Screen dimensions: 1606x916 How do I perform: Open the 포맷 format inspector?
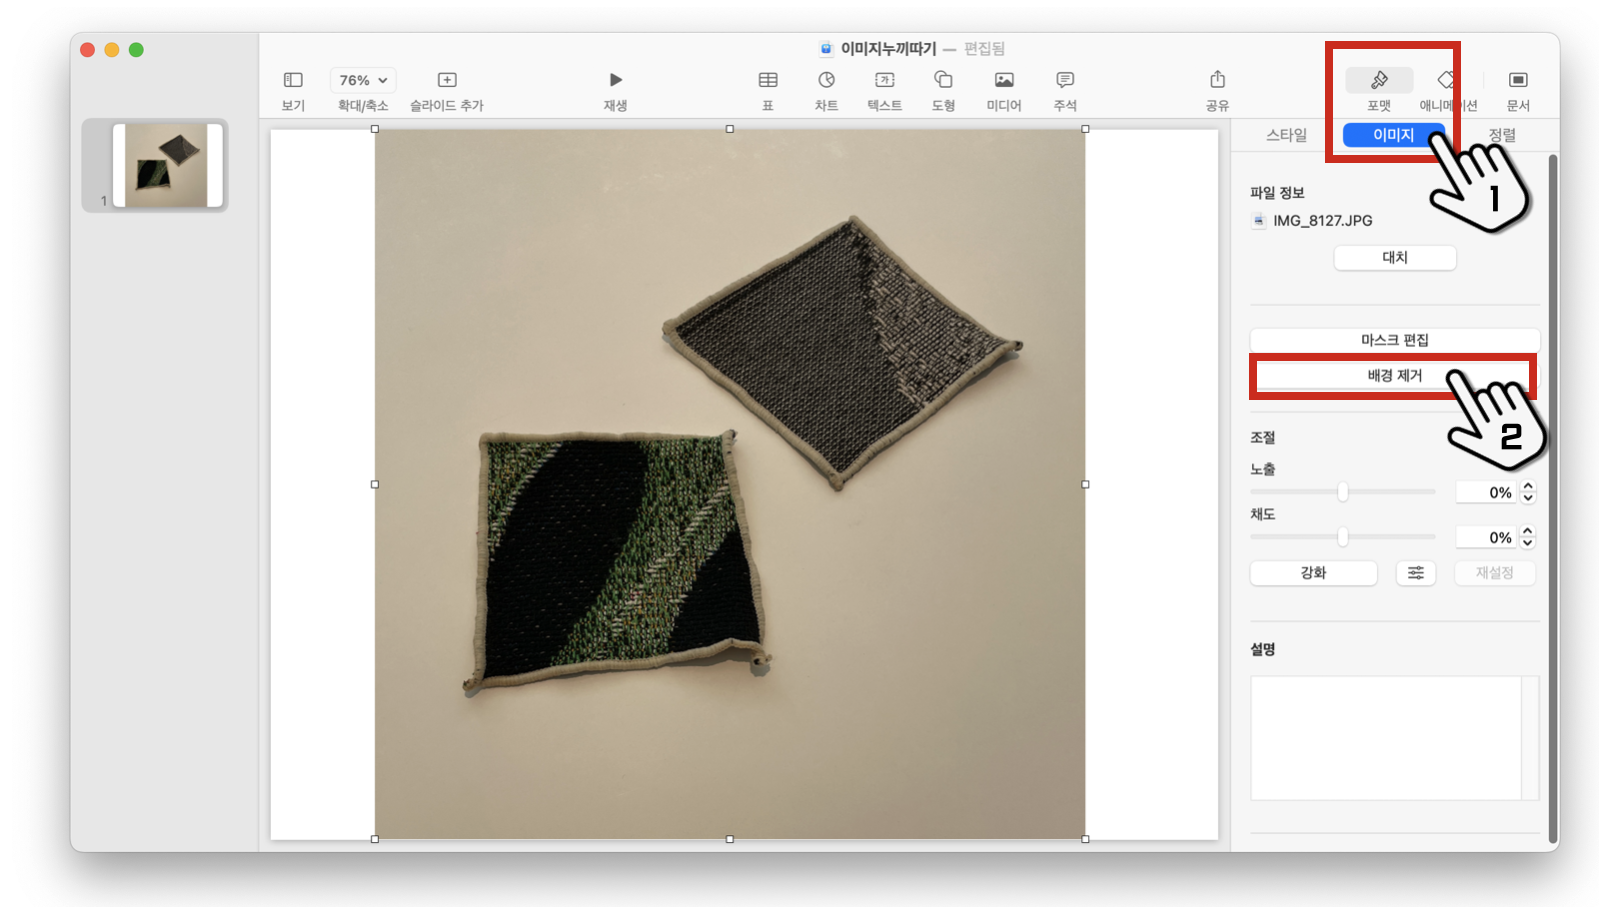(1379, 80)
